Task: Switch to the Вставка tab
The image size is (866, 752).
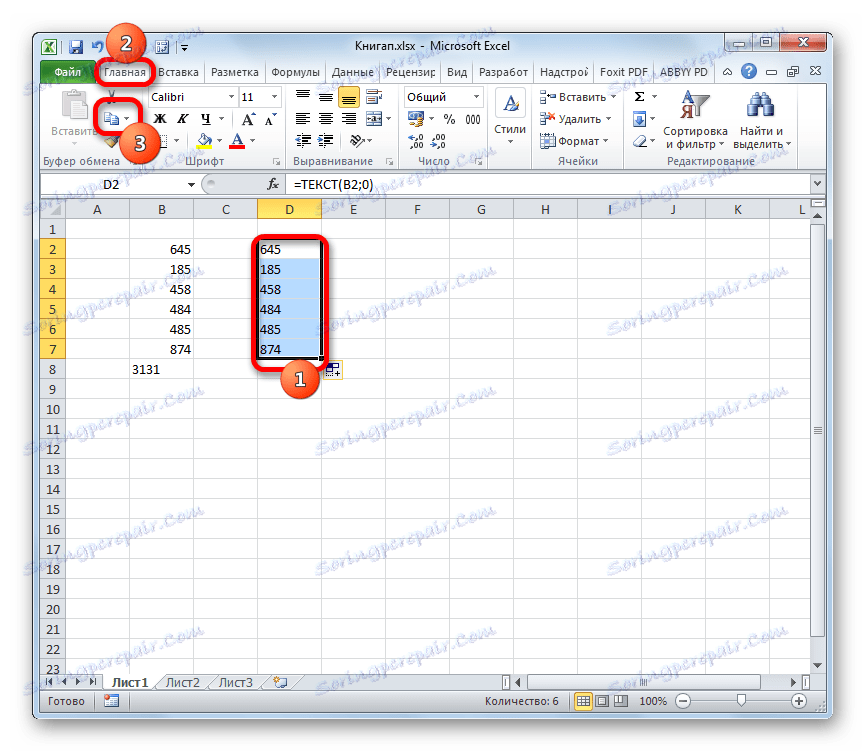Action: [x=178, y=72]
